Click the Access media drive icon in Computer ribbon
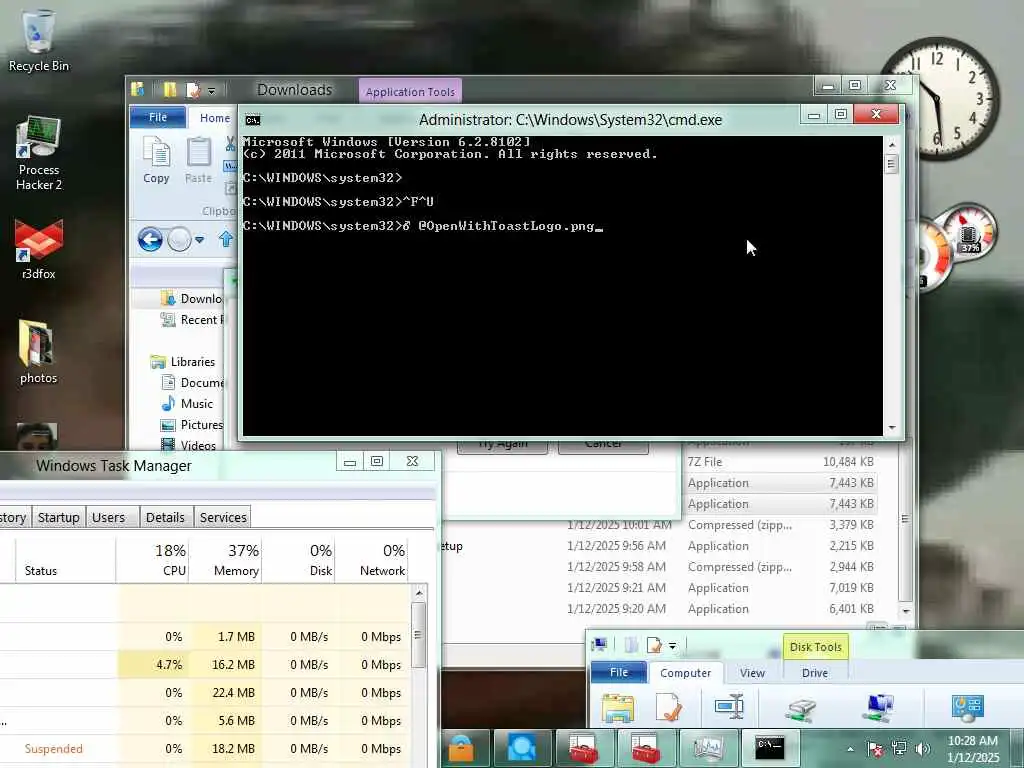1024x768 pixels. tap(801, 710)
